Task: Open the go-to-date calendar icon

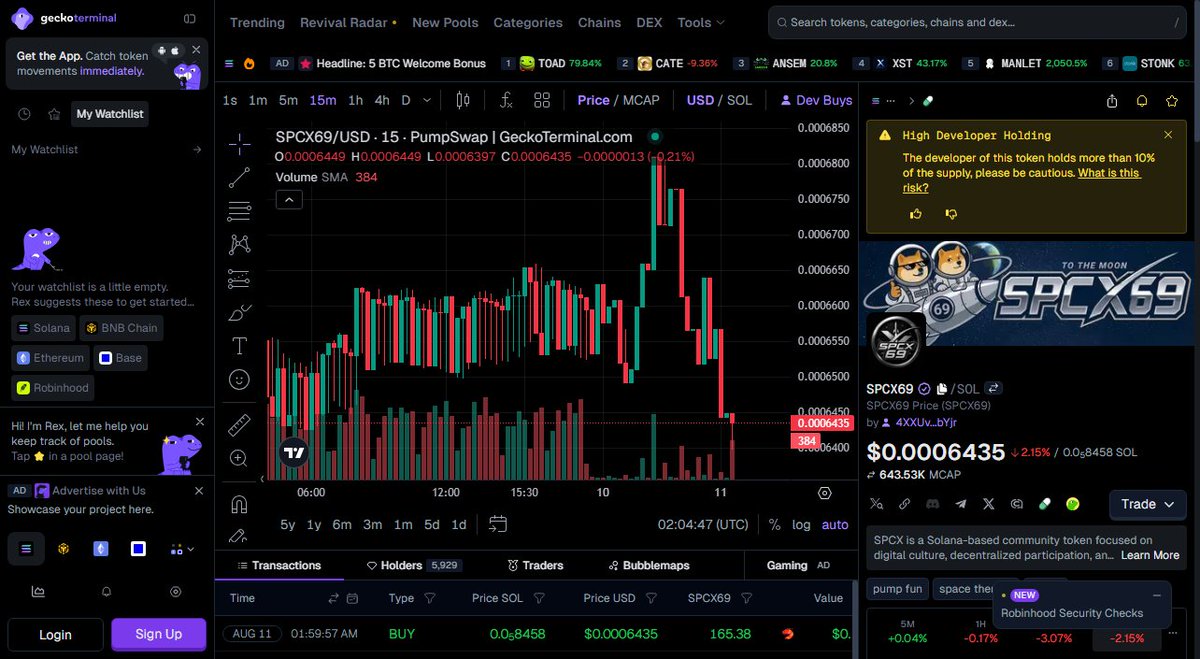Action: [498, 524]
